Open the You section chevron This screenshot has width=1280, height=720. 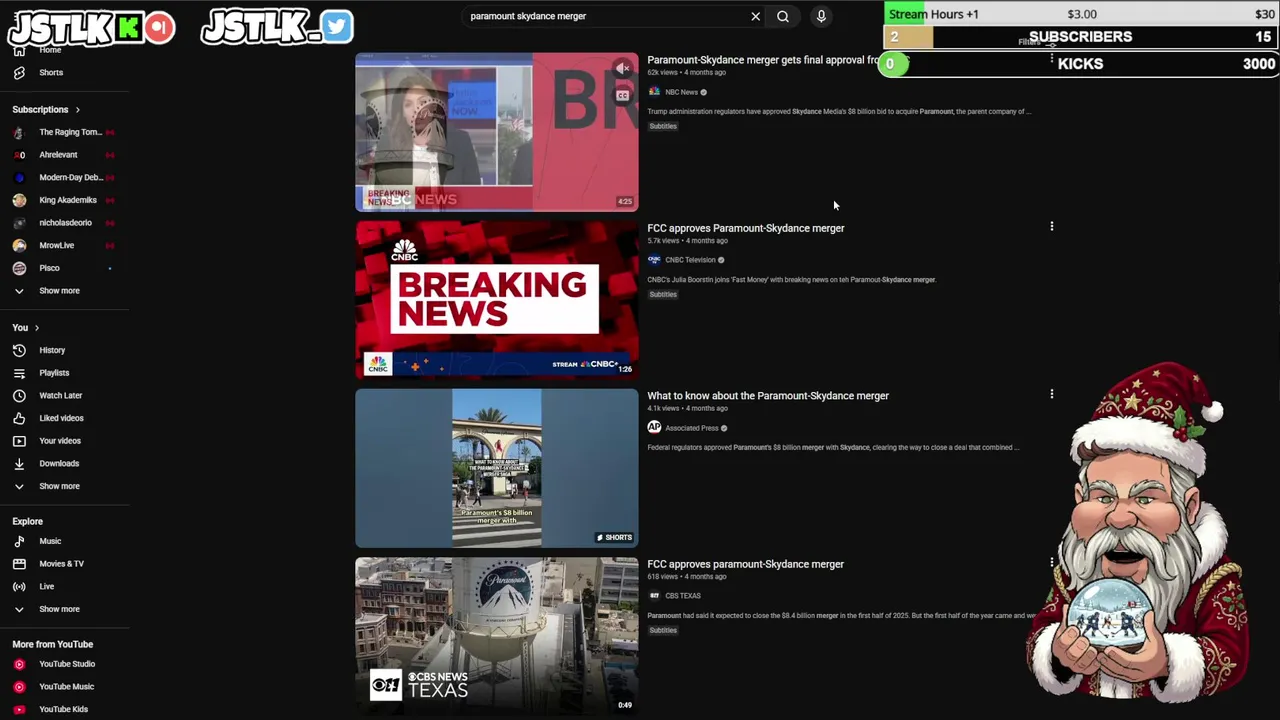pos(37,328)
